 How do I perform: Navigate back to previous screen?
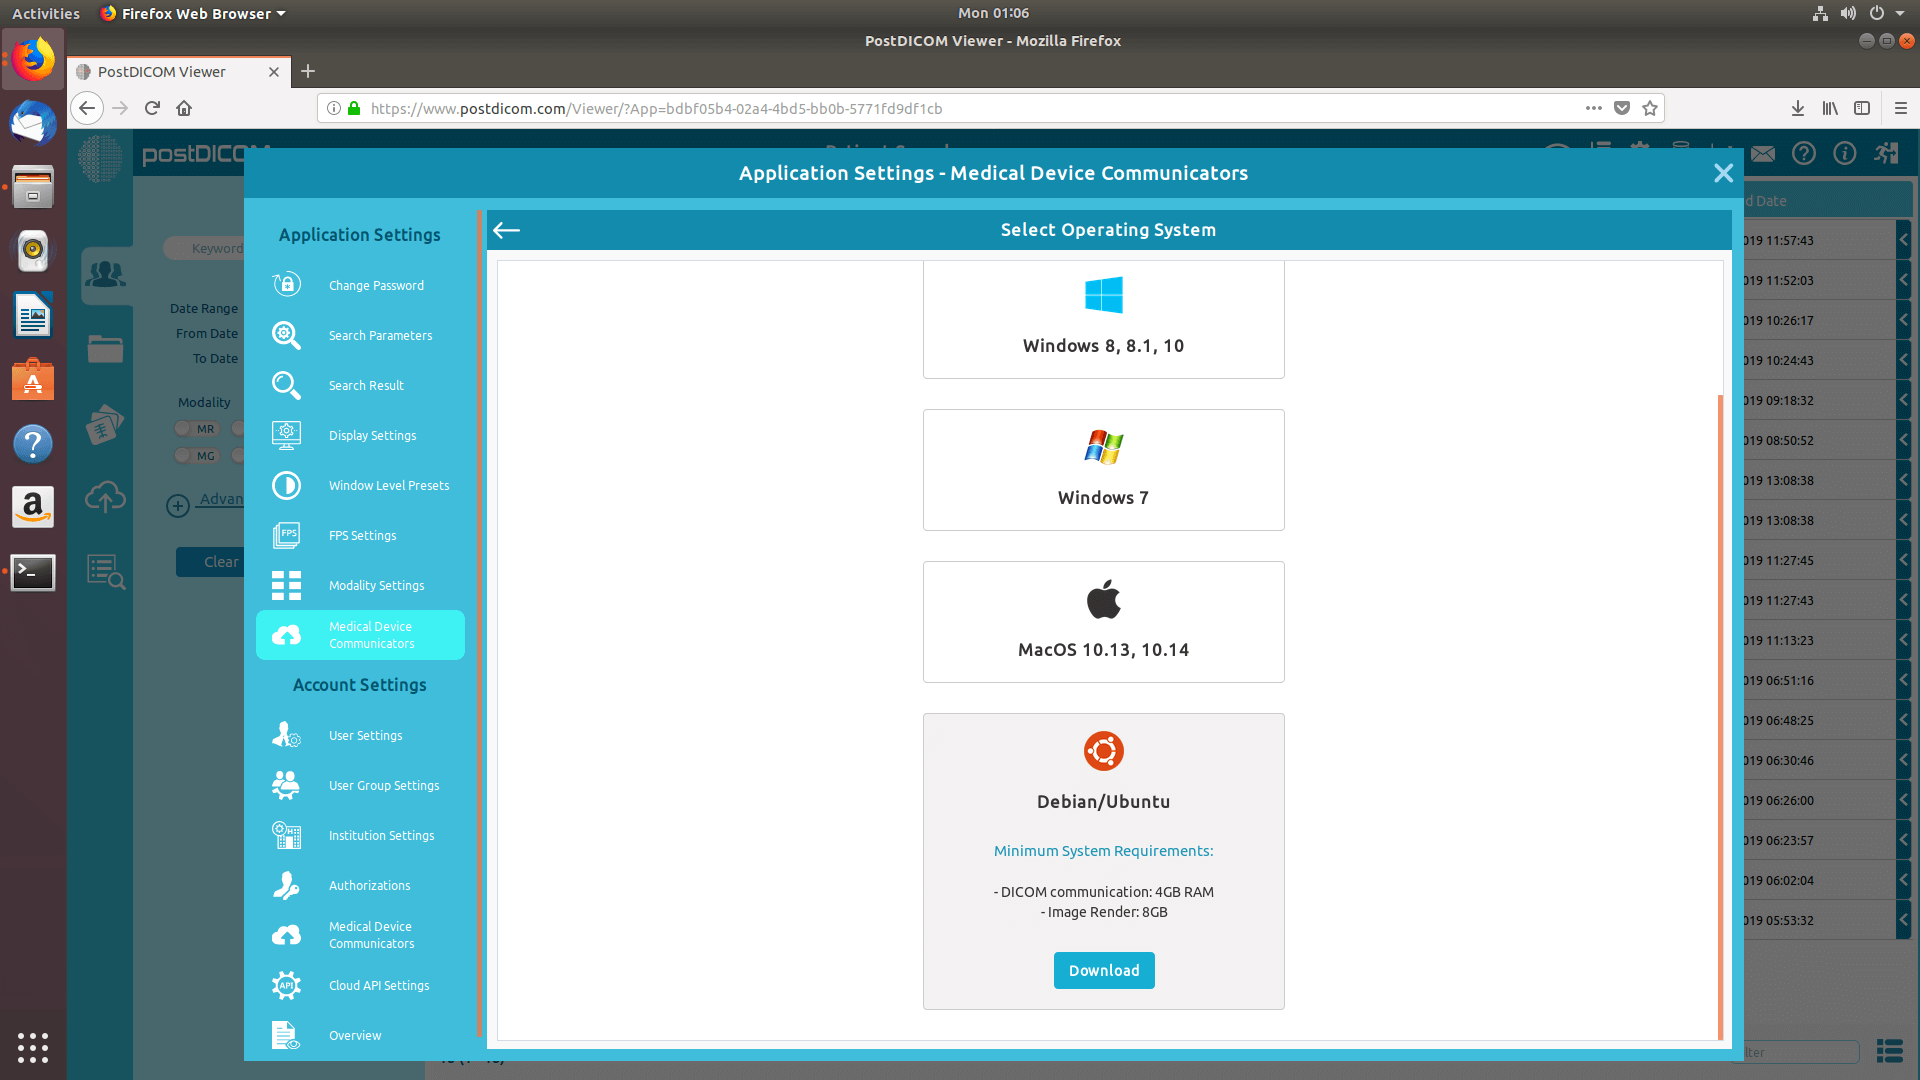coord(505,229)
